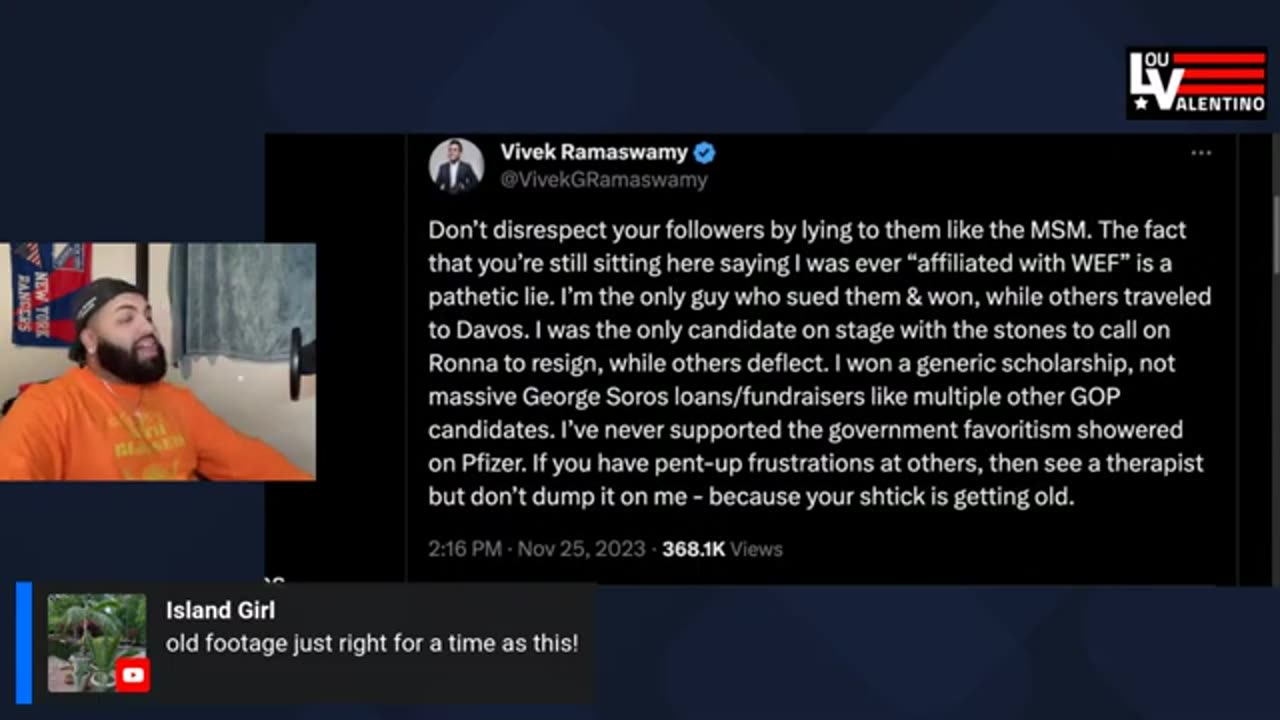This screenshot has width=1280, height=720.
Task: Click Vivek Ramaswamy's profile avatar
Action: click(x=457, y=165)
